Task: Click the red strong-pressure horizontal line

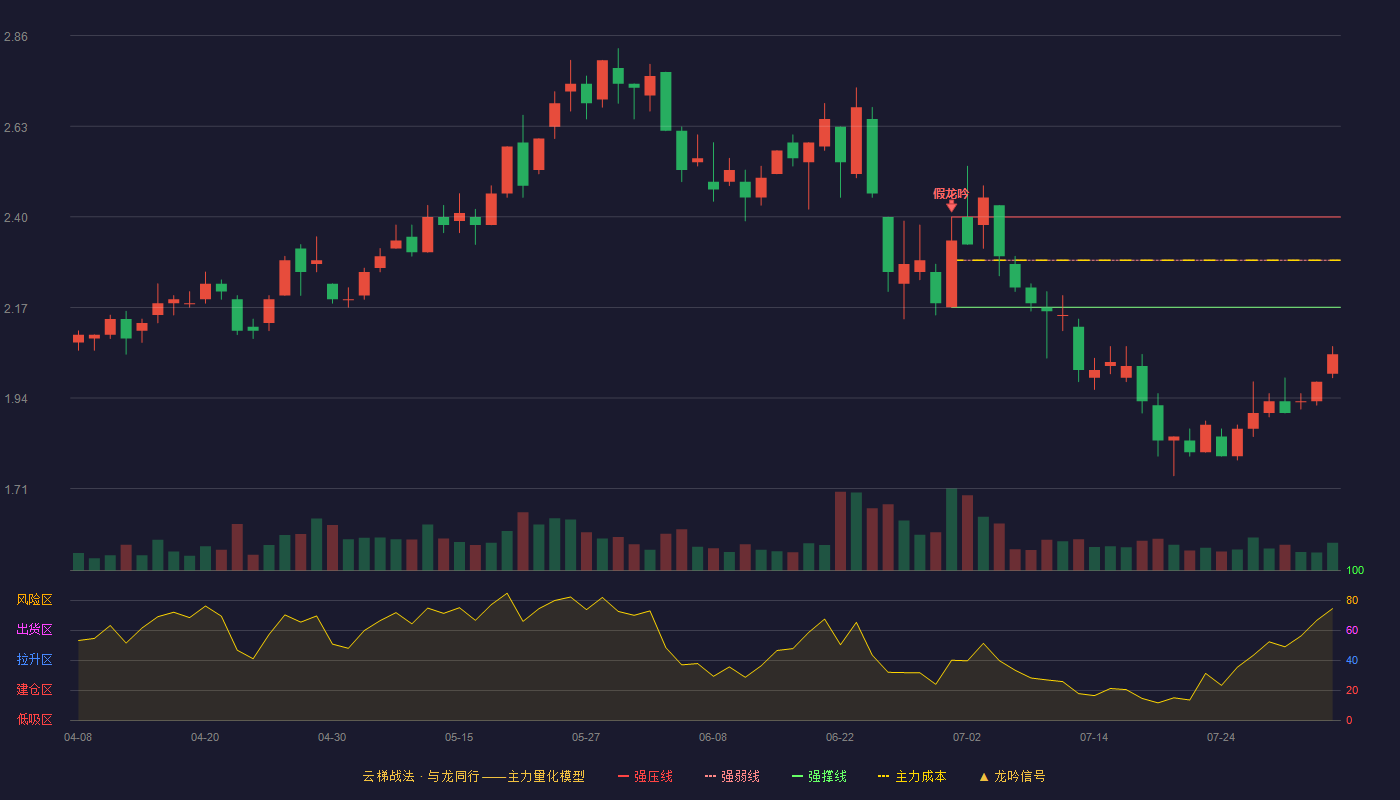Action: click(x=1148, y=217)
